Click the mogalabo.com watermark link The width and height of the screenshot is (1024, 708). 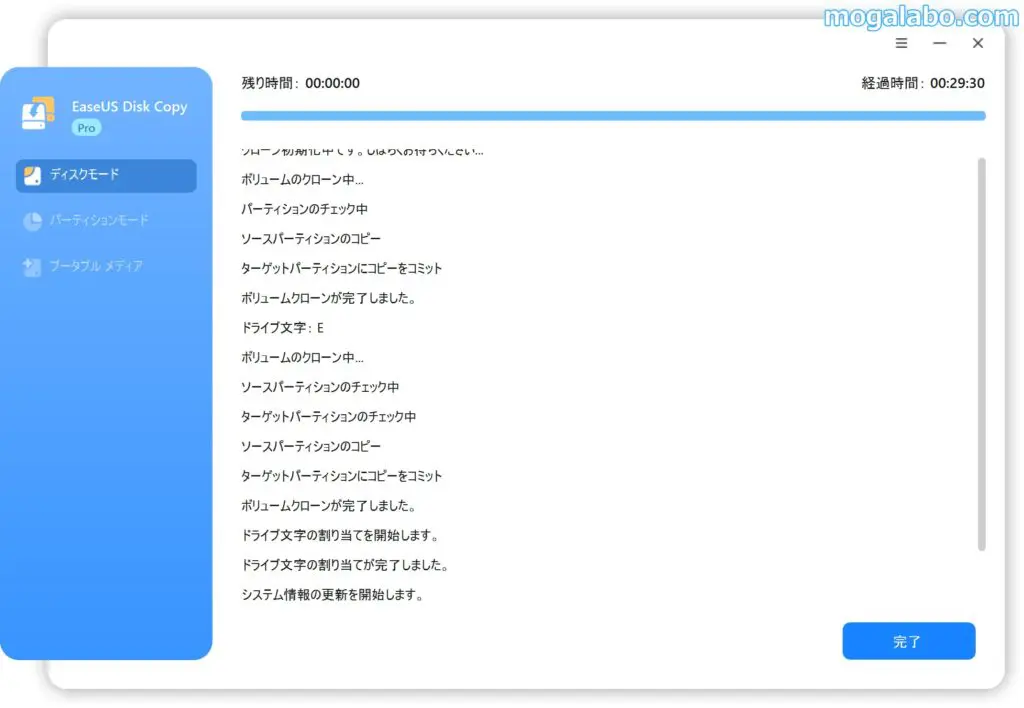tap(920, 16)
